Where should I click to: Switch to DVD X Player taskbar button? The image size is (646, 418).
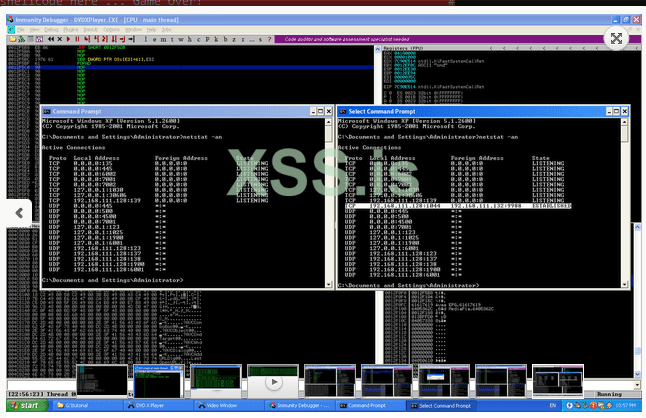(x=158, y=406)
